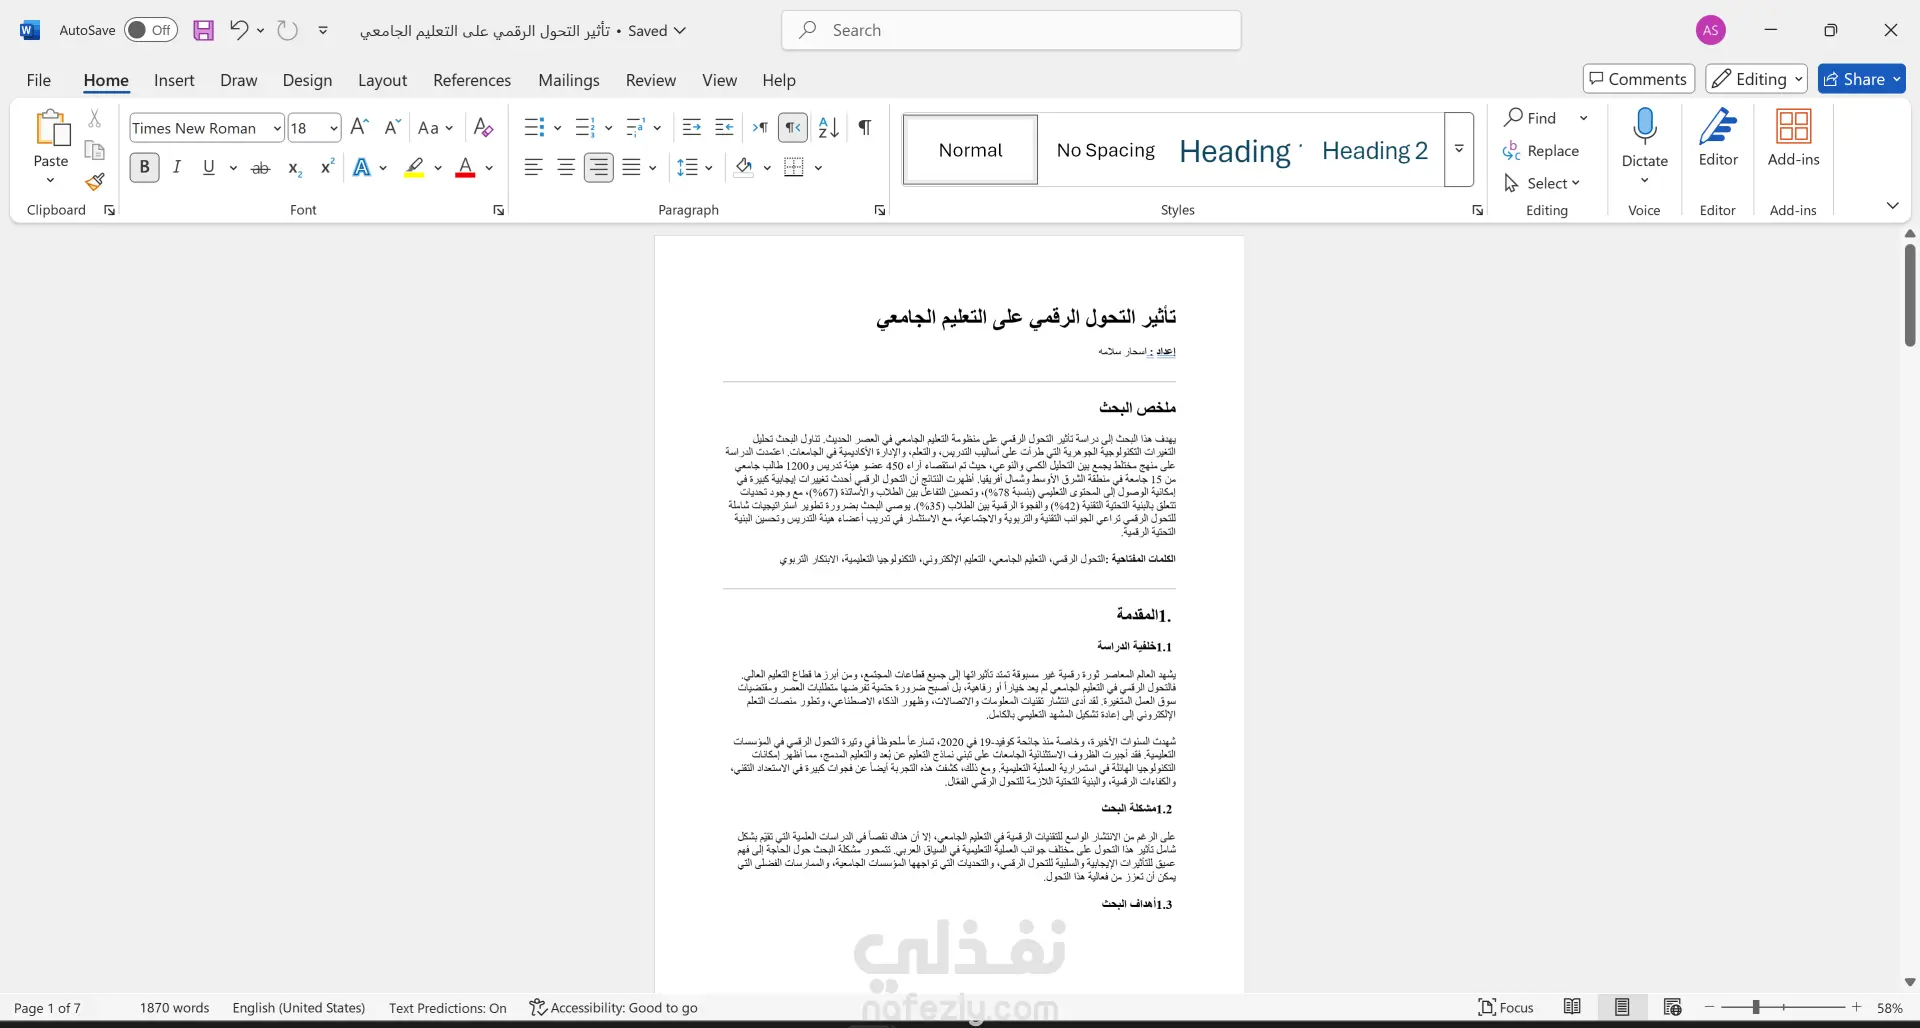This screenshot has width=1920, height=1028.
Task: Expand numbering list dropdown
Action: coord(608,128)
